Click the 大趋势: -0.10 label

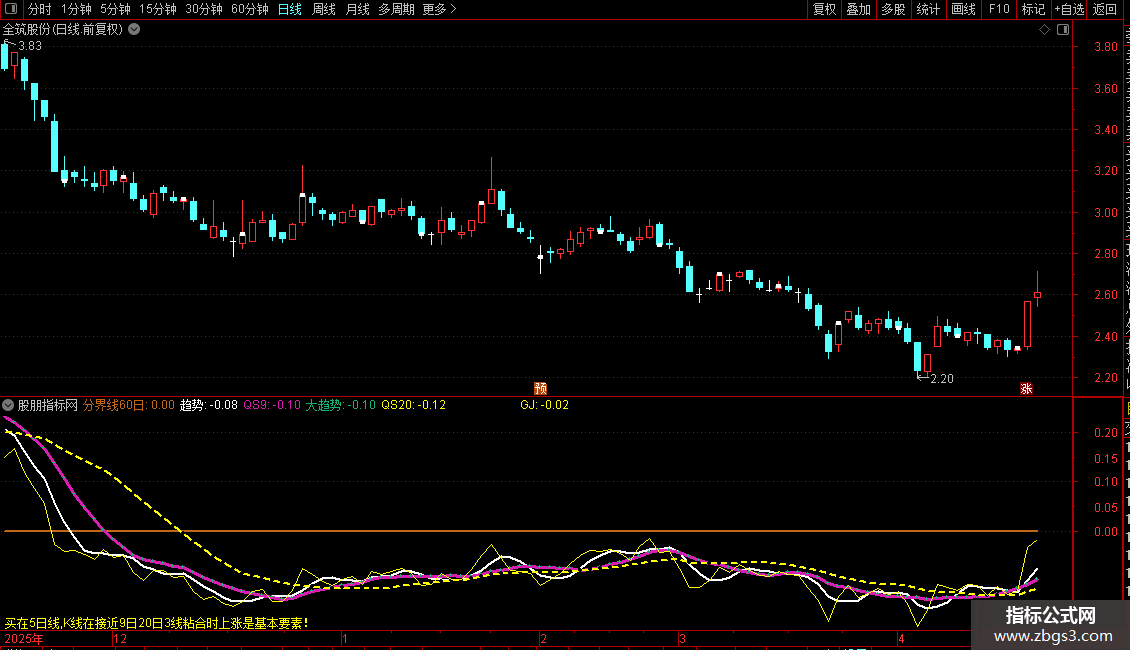340,405
